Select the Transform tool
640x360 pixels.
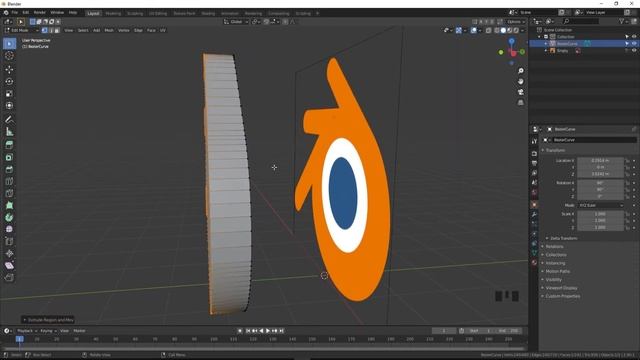coord(9,105)
